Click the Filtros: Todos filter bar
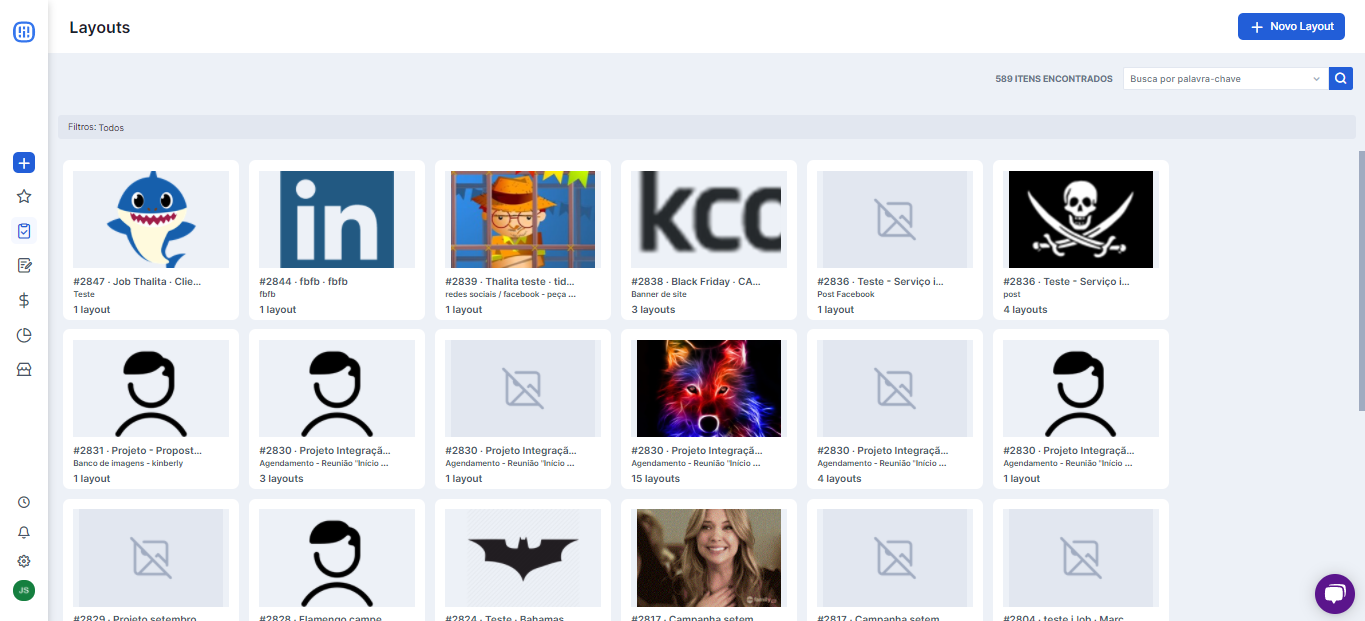The image size is (1365, 621). pos(706,127)
